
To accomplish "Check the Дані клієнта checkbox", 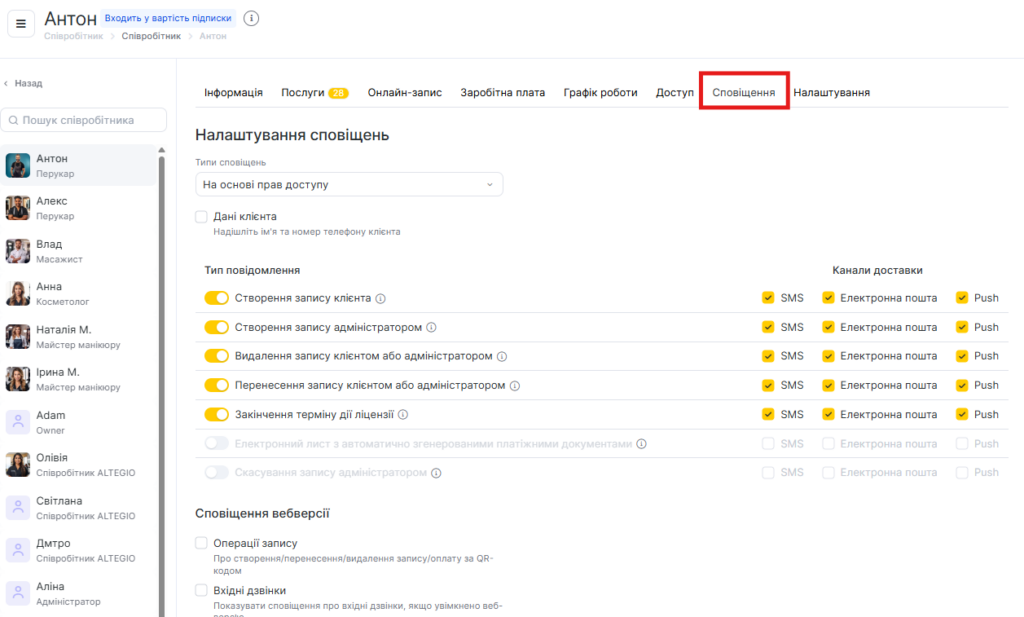I will [201, 216].
